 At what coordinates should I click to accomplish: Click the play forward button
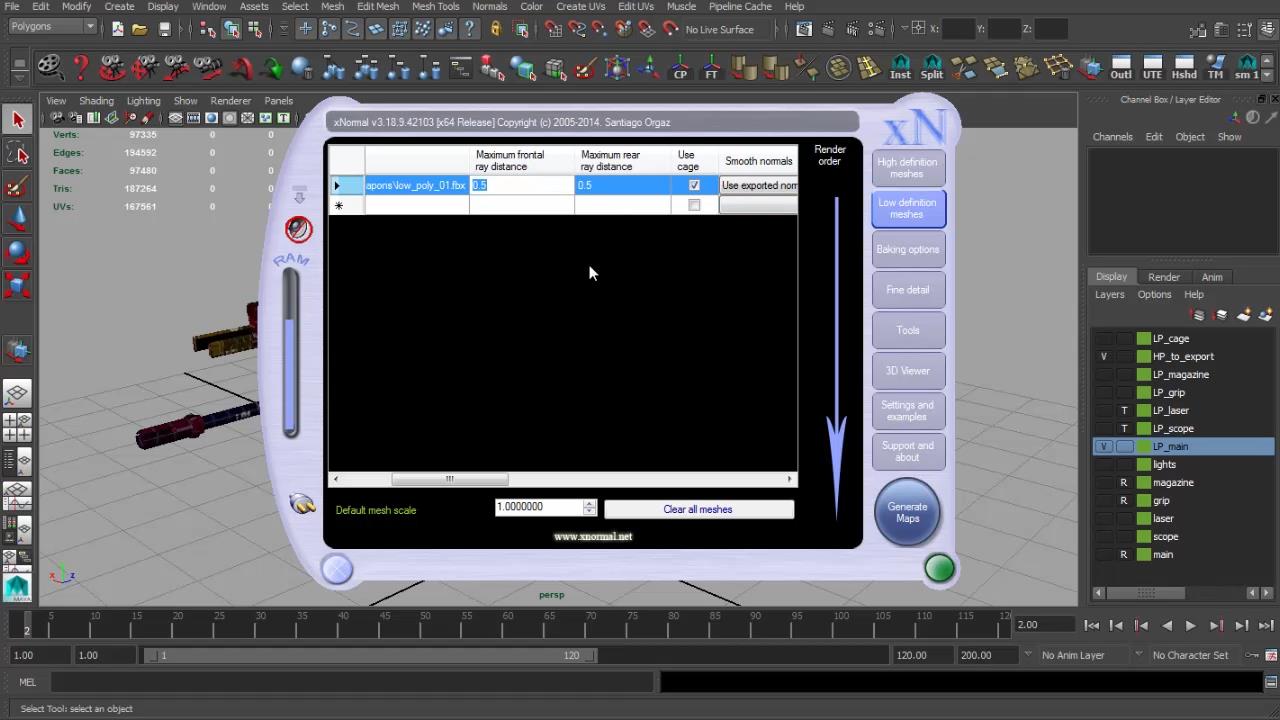pyautogui.click(x=1190, y=626)
